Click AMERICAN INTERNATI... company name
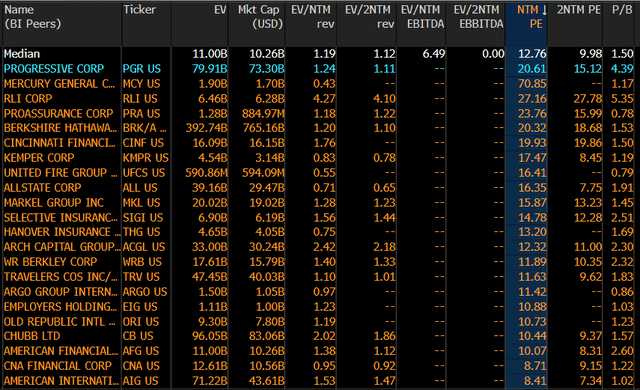This screenshot has height=390, width=640. pos(61,381)
